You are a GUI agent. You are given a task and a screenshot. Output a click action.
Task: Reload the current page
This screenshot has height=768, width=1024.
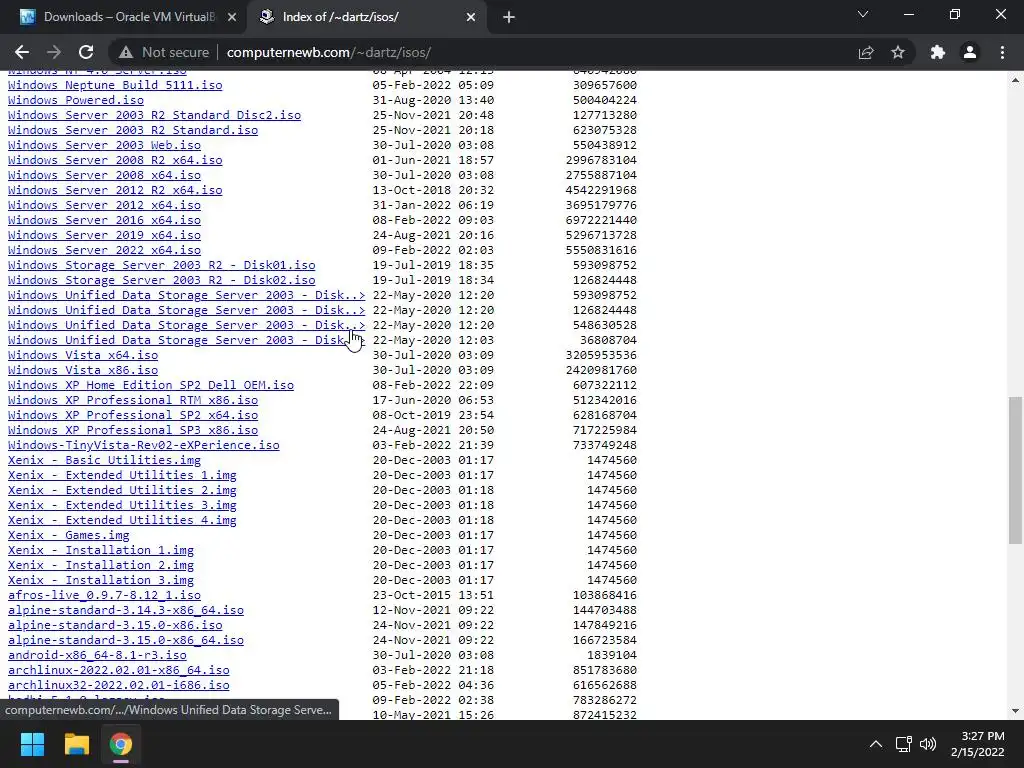click(x=86, y=52)
